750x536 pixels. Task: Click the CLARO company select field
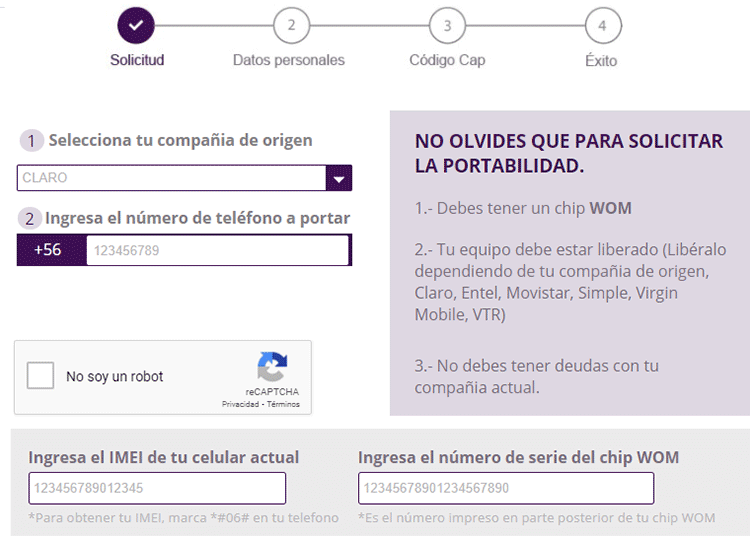[x=184, y=178]
